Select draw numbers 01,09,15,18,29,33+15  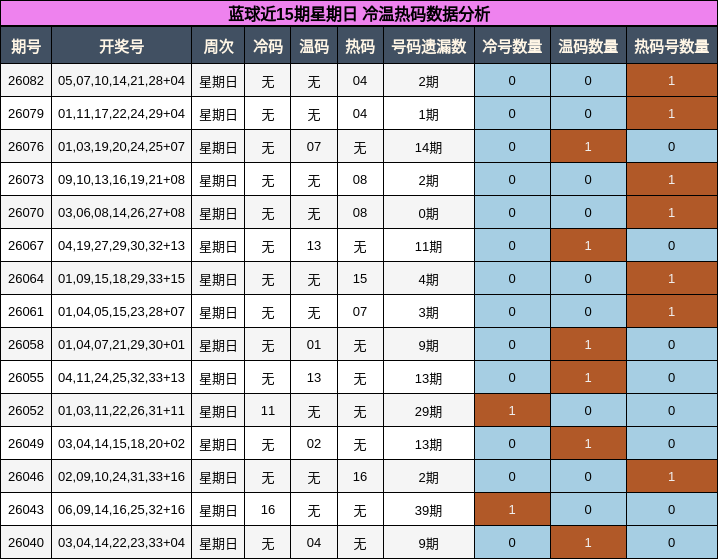pos(121,278)
